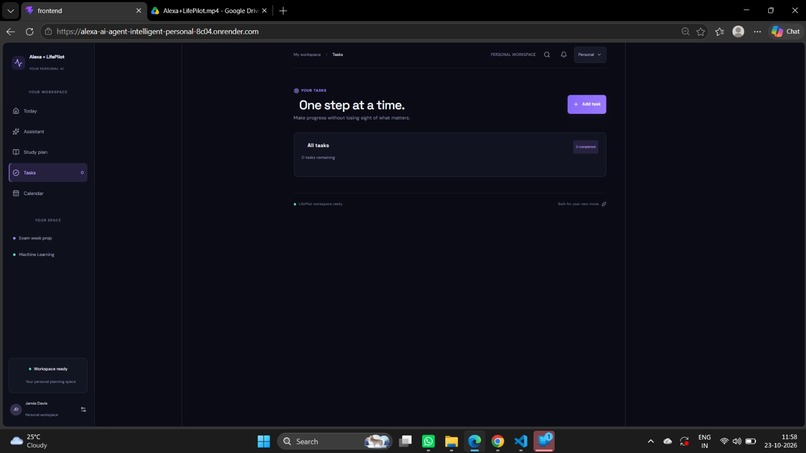Open the tab search dropdown arrow
Screen dimensions: 806x453
(10, 10)
